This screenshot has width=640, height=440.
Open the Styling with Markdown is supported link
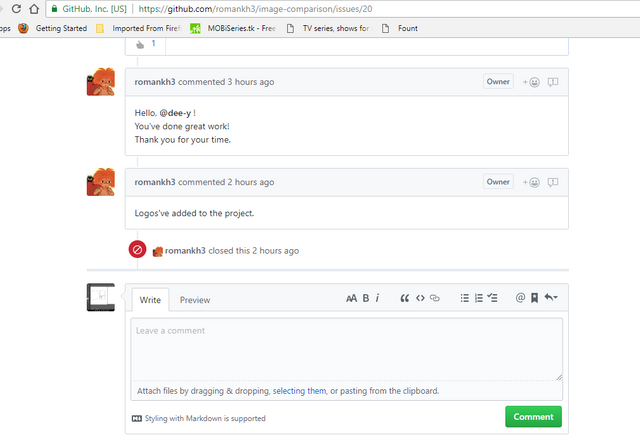[x=199, y=418]
